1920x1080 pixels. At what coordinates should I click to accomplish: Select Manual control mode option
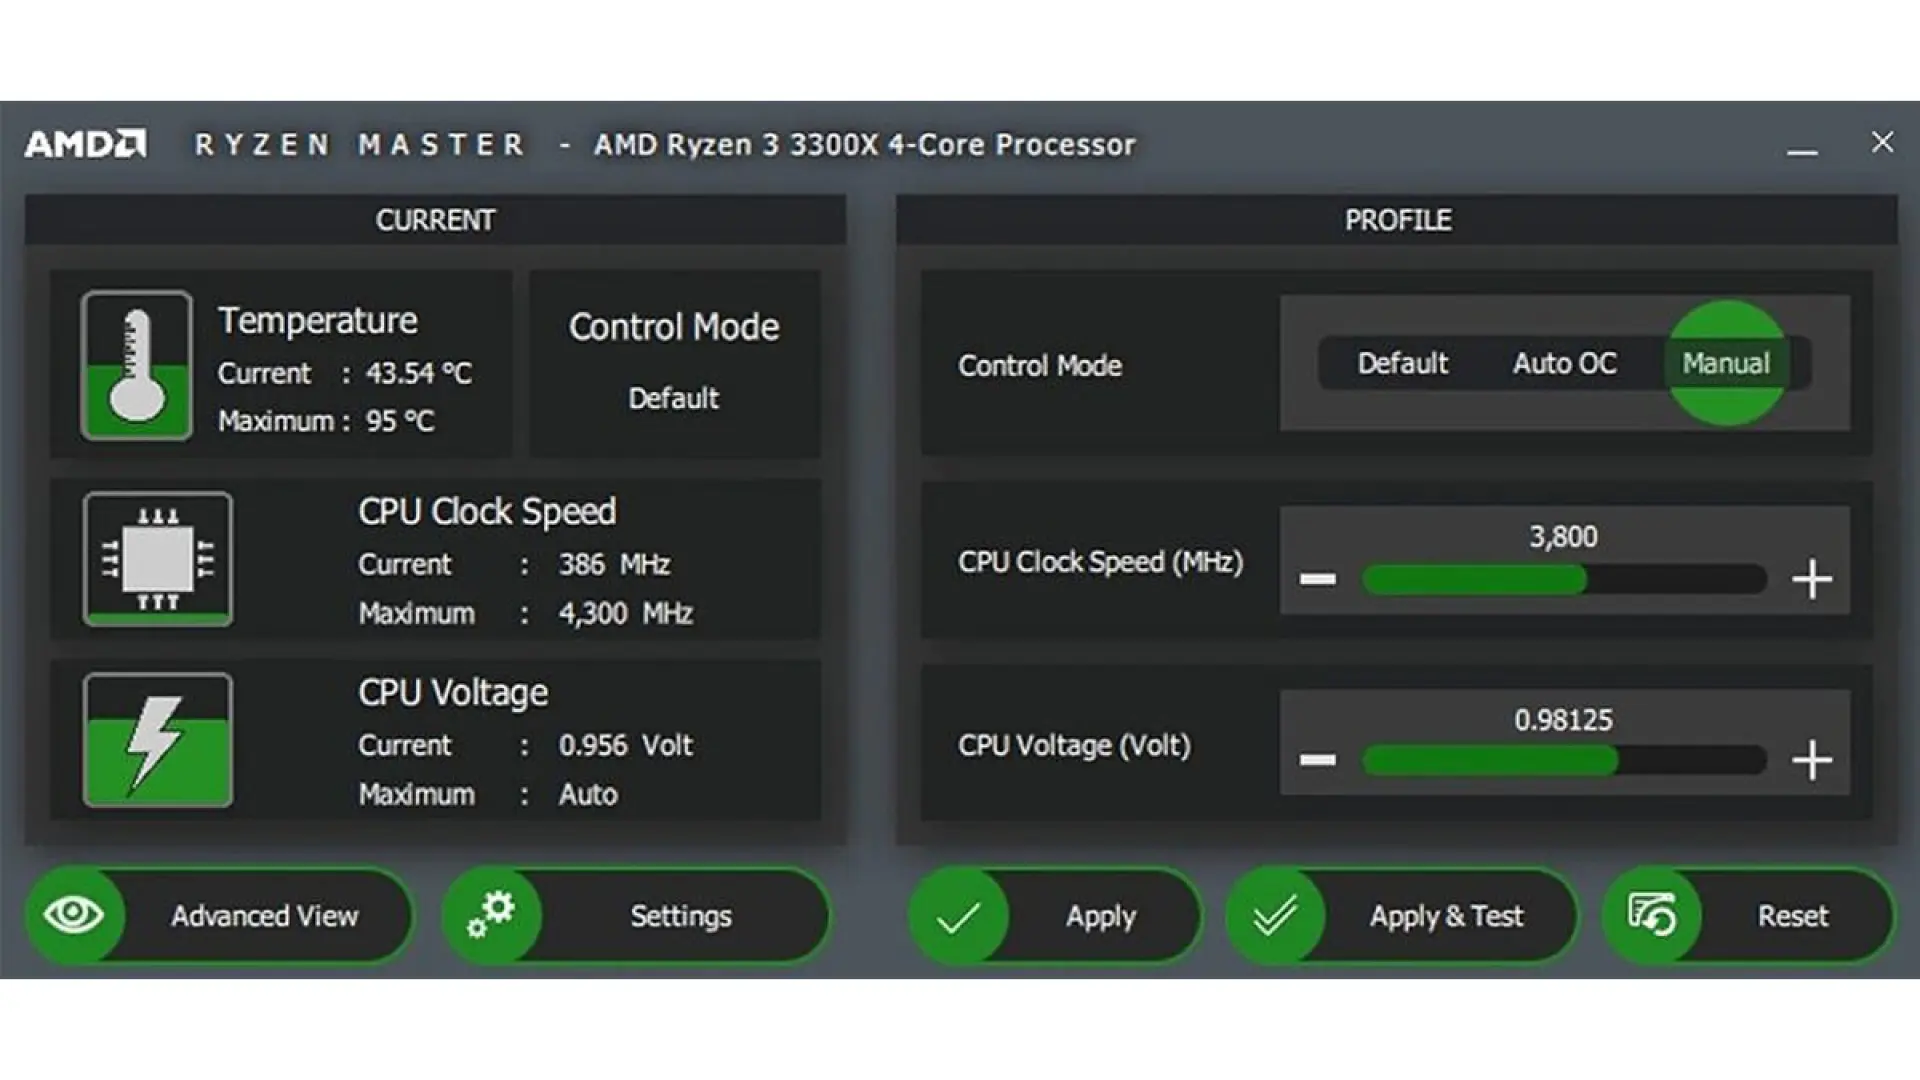tap(1726, 363)
